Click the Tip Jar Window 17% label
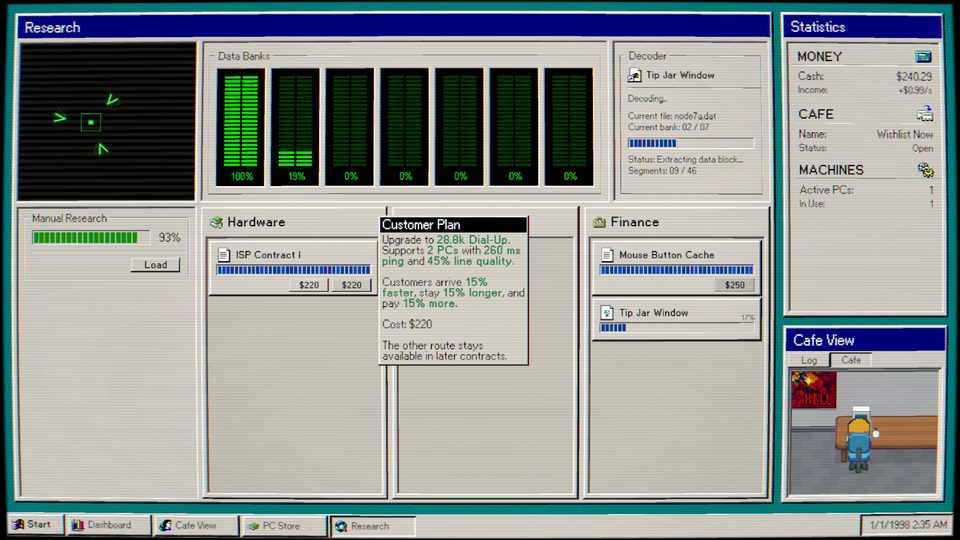Screen dimensions: 960x540 coord(748,317)
